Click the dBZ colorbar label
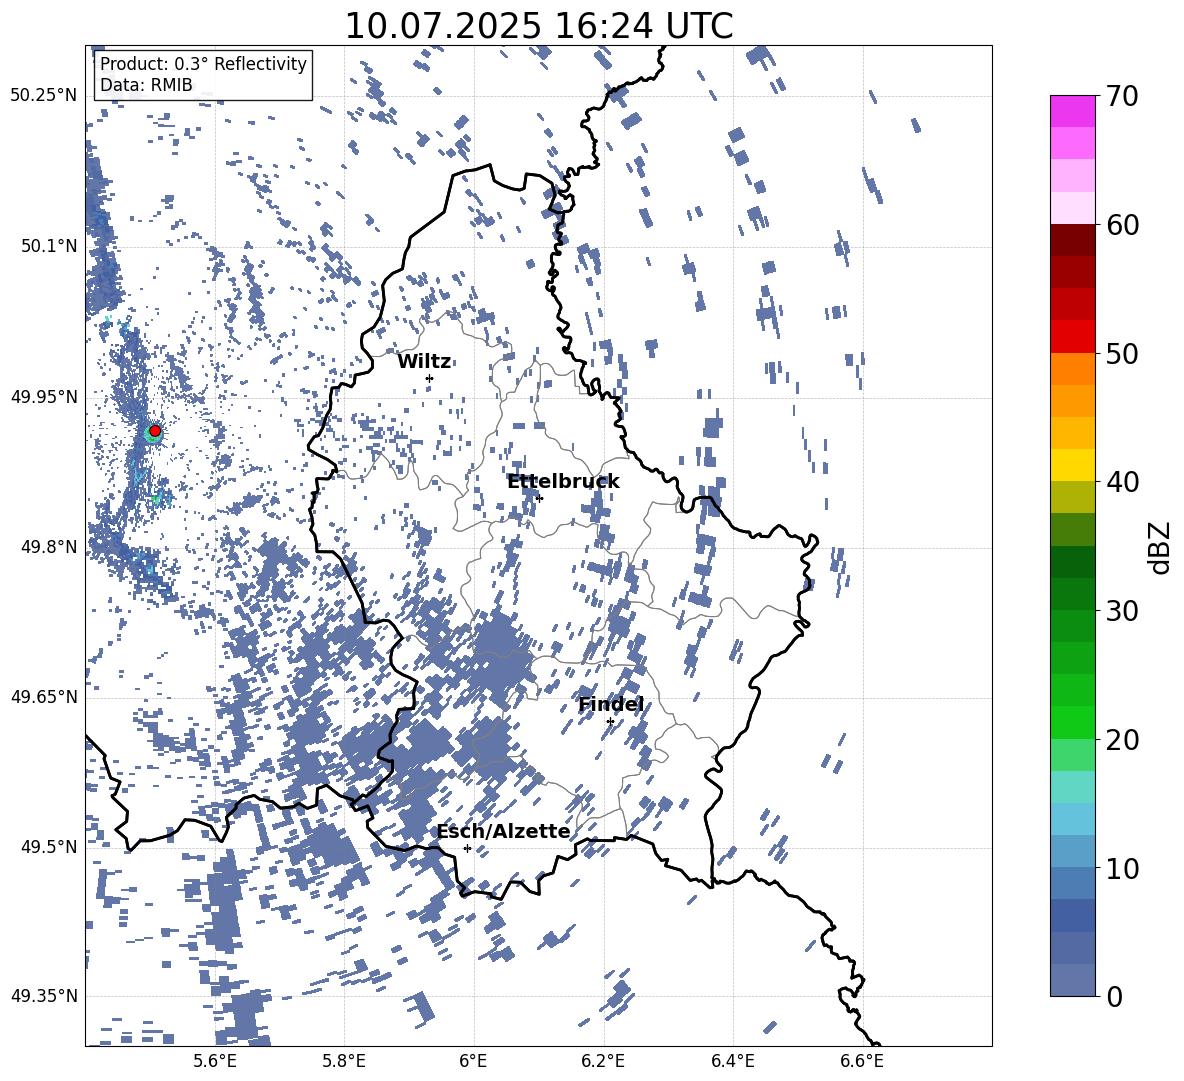 pos(1161,547)
